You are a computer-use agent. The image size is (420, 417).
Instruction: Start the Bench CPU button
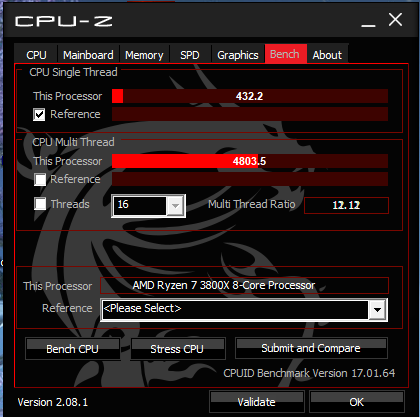click(73, 349)
